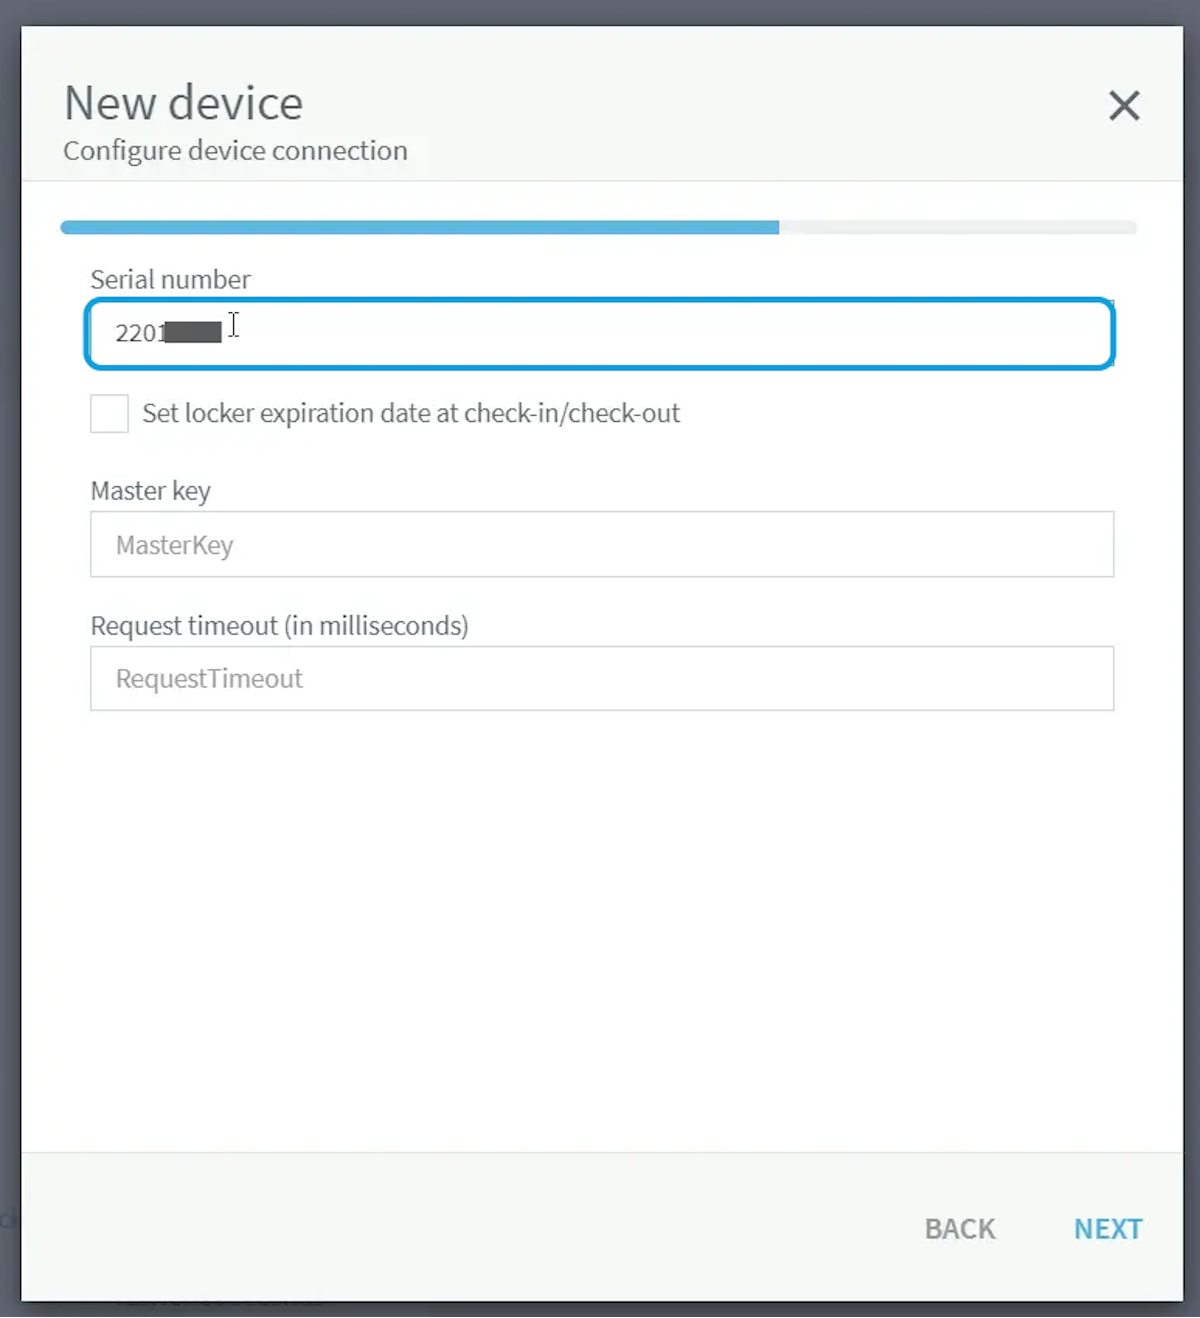Click the 'Serial number' field label
The width and height of the screenshot is (1200, 1318).
[170, 279]
